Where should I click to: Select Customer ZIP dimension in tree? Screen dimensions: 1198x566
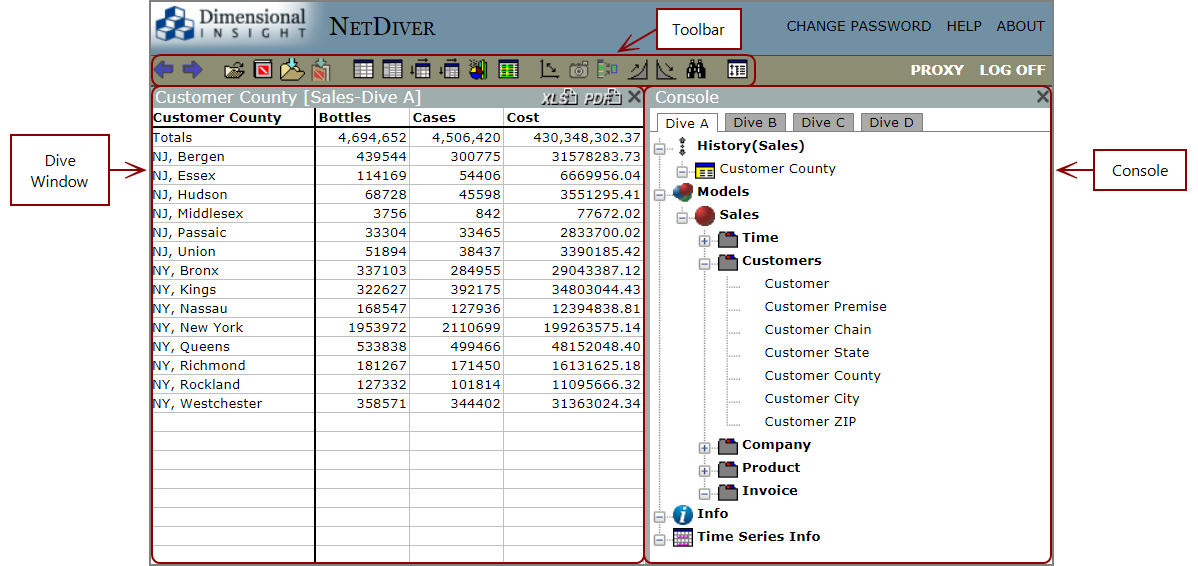coord(810,422)
